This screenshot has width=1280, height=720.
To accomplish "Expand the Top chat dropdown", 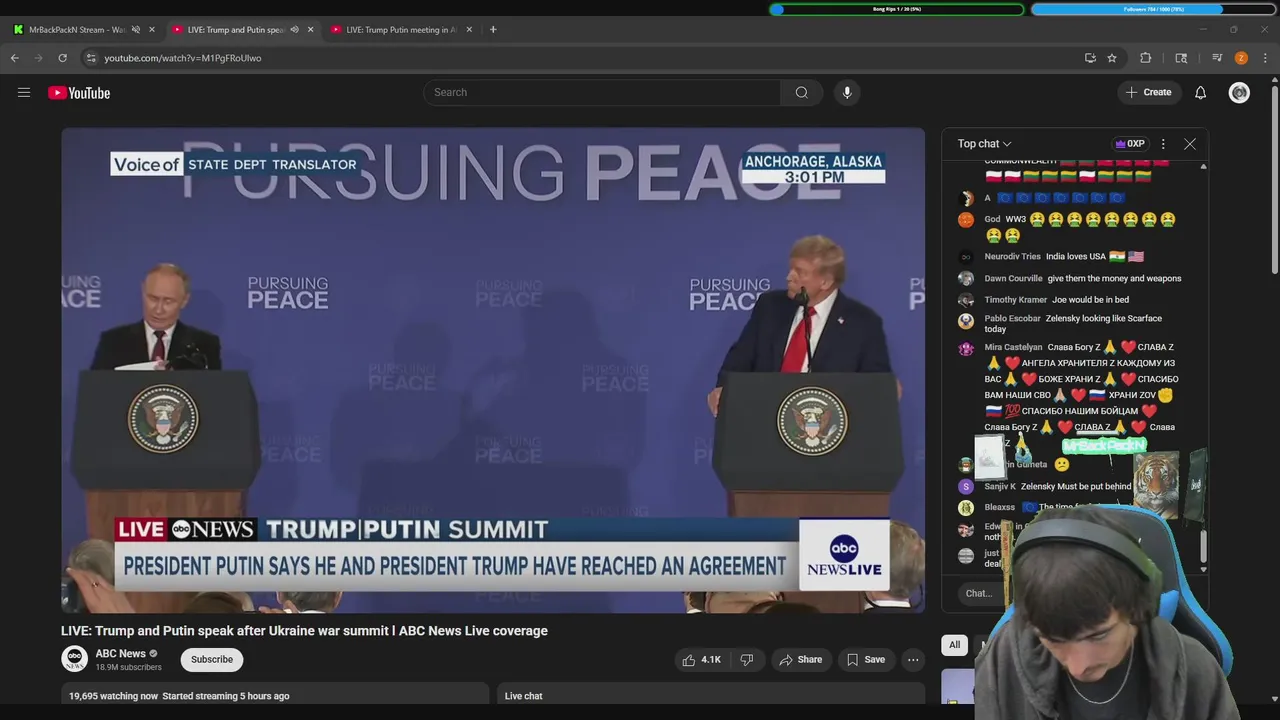I will (x=984, y=144).
